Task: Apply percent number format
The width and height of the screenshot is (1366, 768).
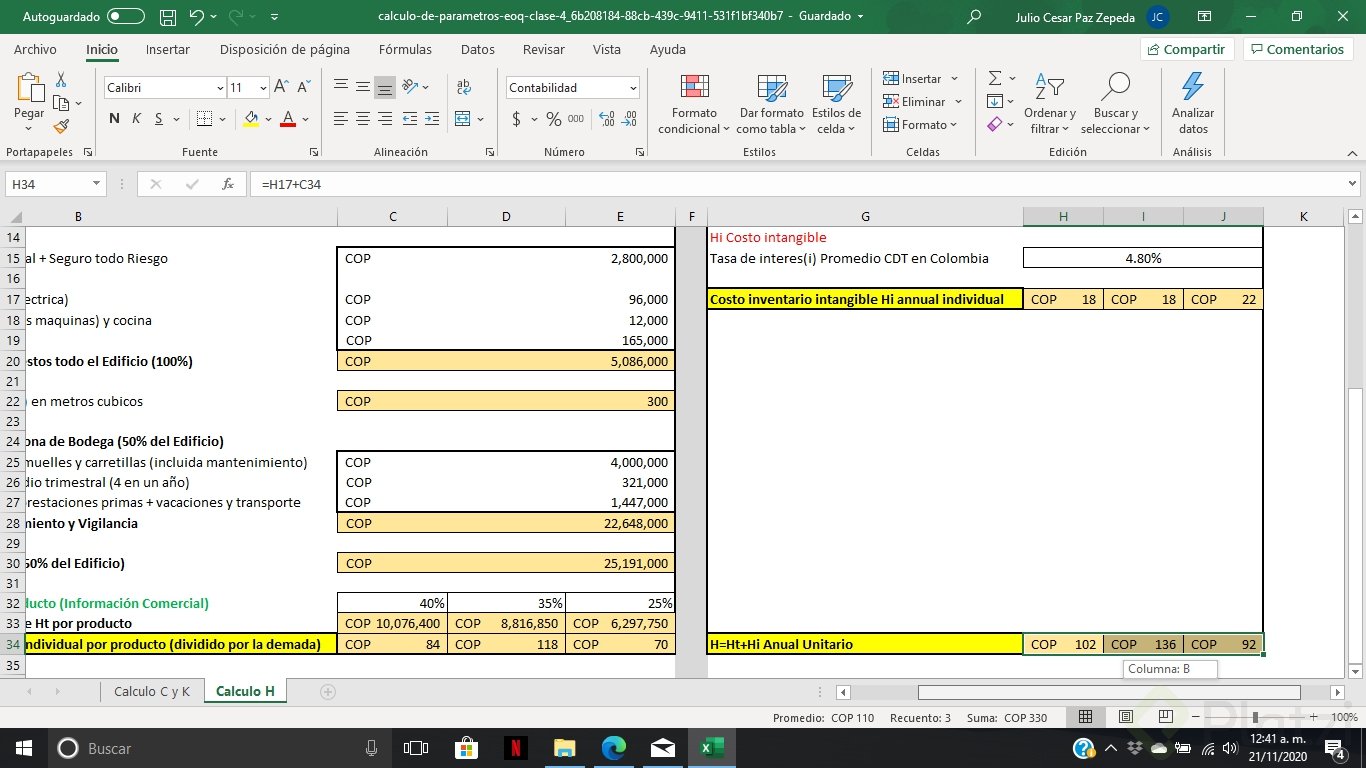Action: coord(552,119)
